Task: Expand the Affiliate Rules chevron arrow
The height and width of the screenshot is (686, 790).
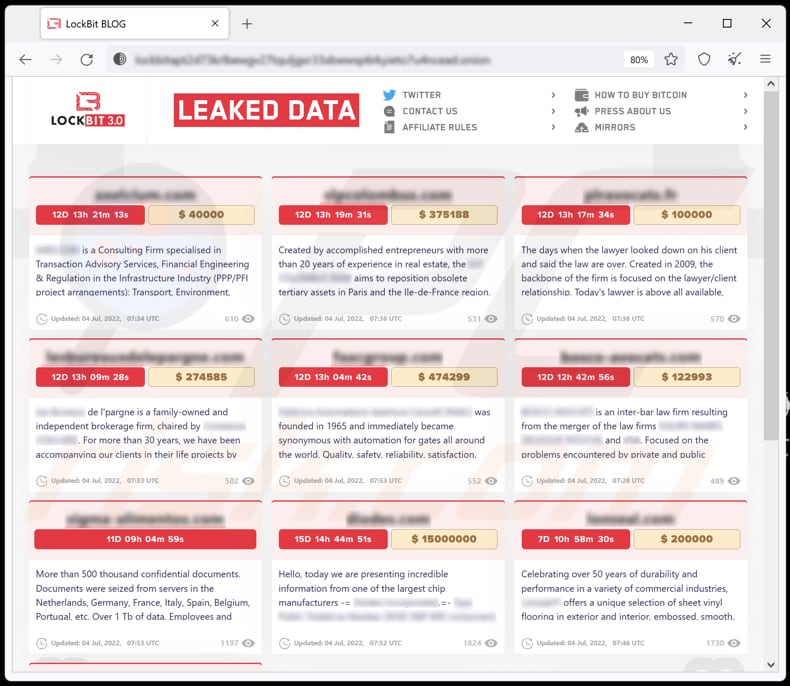Action: [553, 127]
